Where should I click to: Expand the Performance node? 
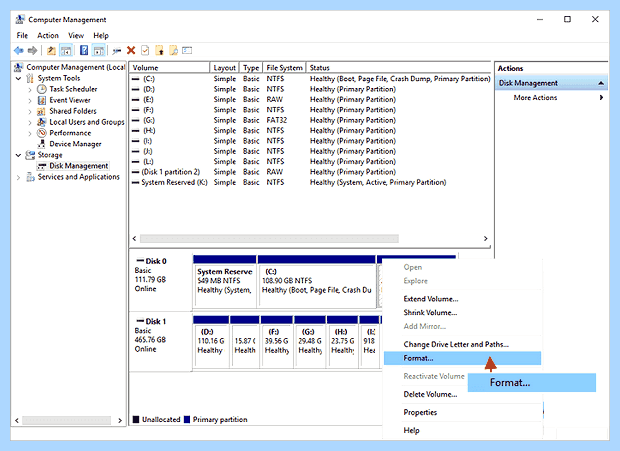[30, 133]
